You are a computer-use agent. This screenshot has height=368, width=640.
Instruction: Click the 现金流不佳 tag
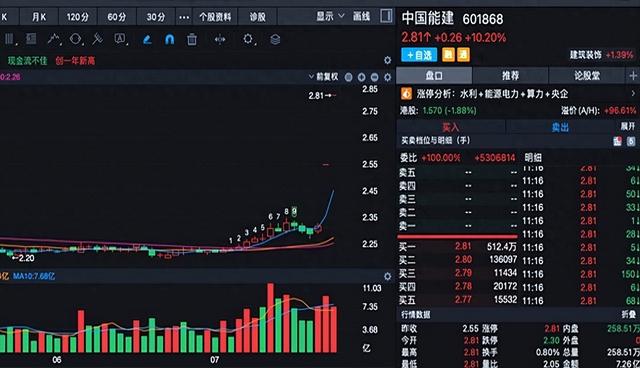point(27,61)
